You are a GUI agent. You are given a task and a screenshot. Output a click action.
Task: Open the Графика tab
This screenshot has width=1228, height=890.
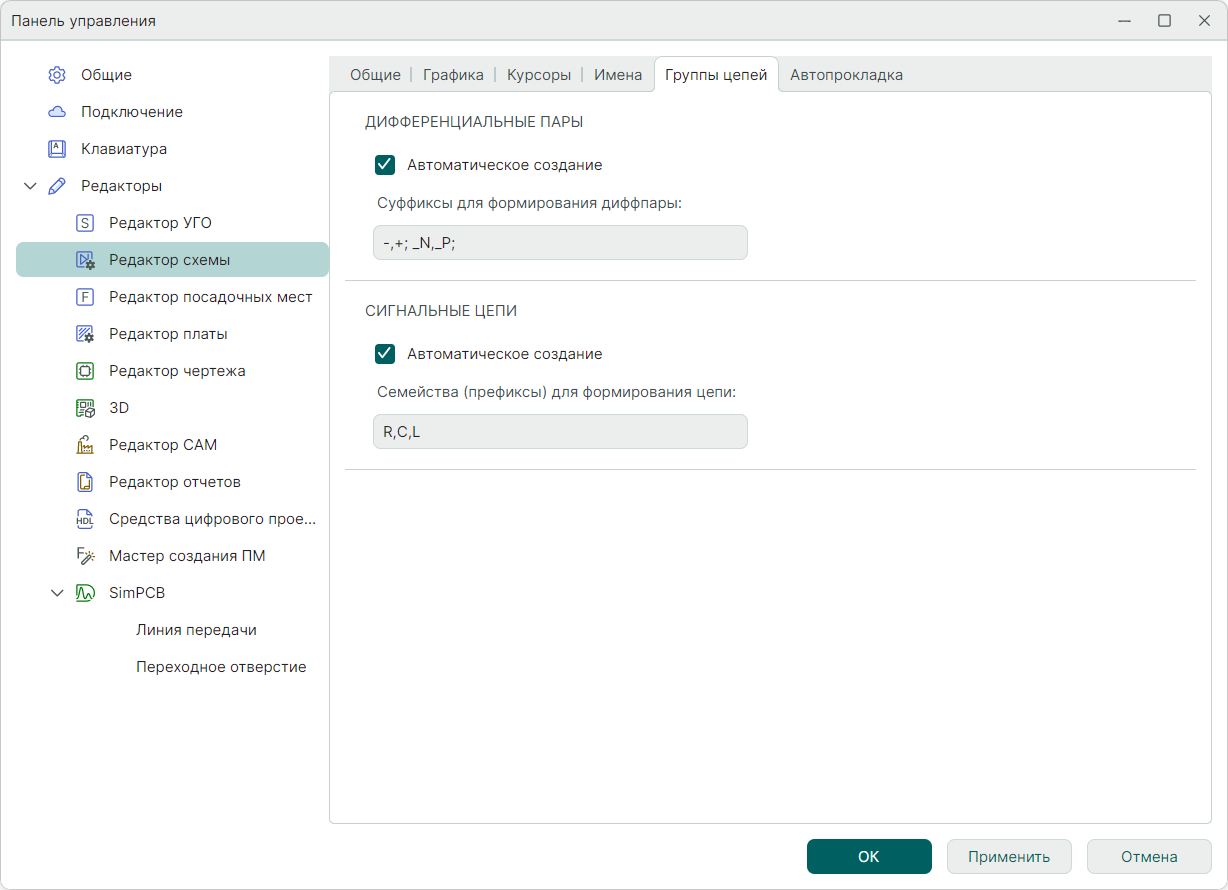[453, 75]
